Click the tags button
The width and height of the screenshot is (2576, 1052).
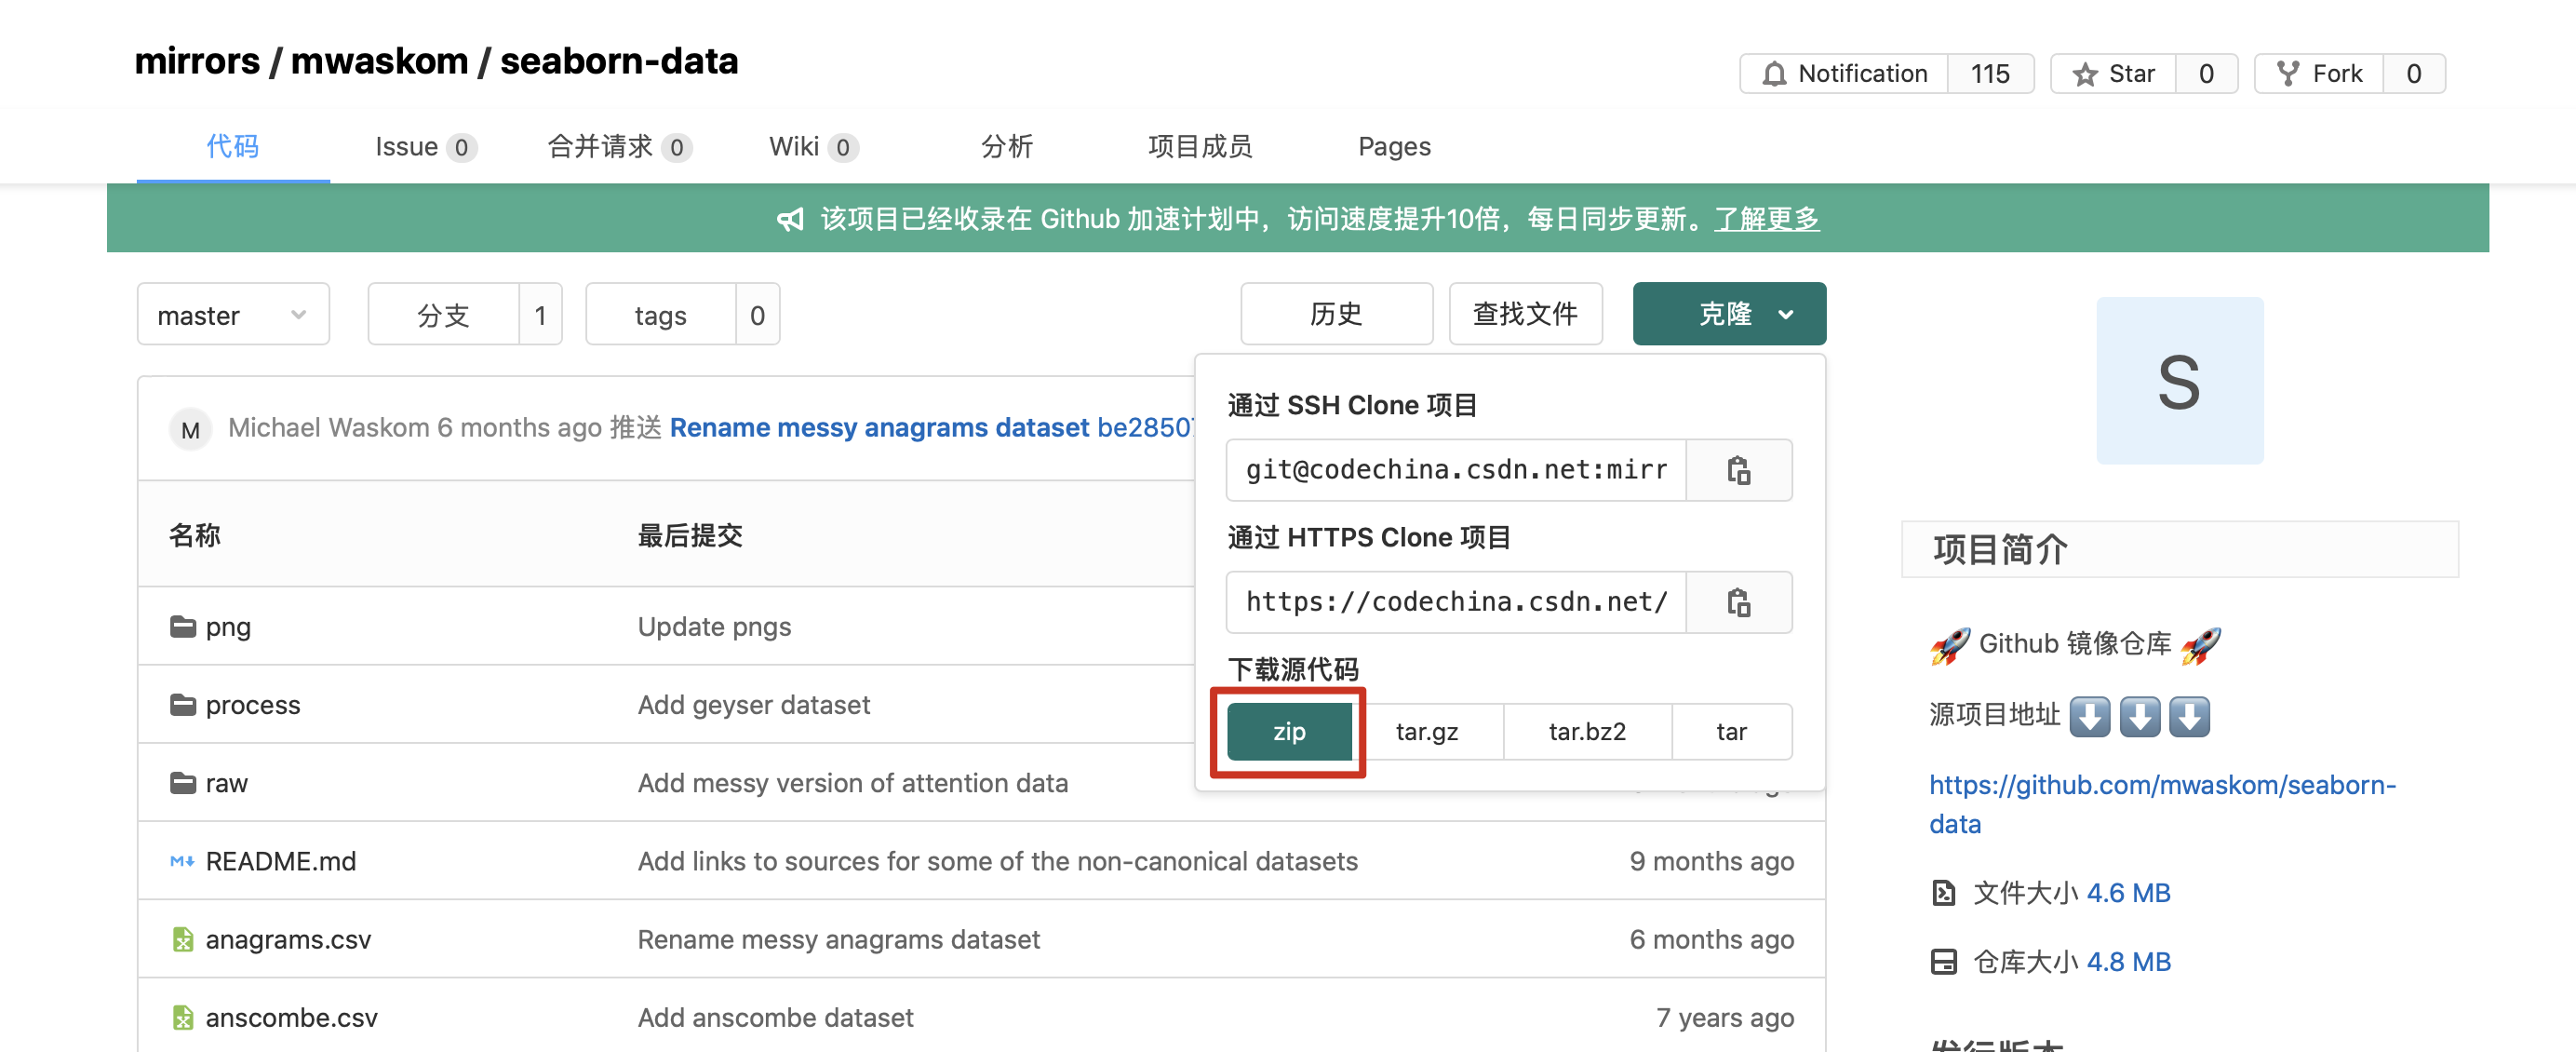point(660,315)
